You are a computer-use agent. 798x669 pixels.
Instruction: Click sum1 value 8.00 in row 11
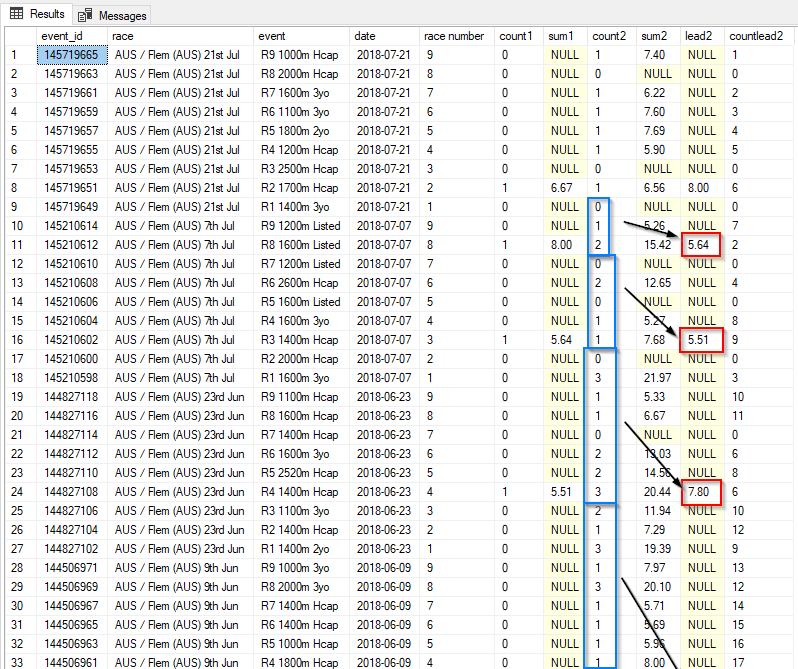(x=565, y=245)
